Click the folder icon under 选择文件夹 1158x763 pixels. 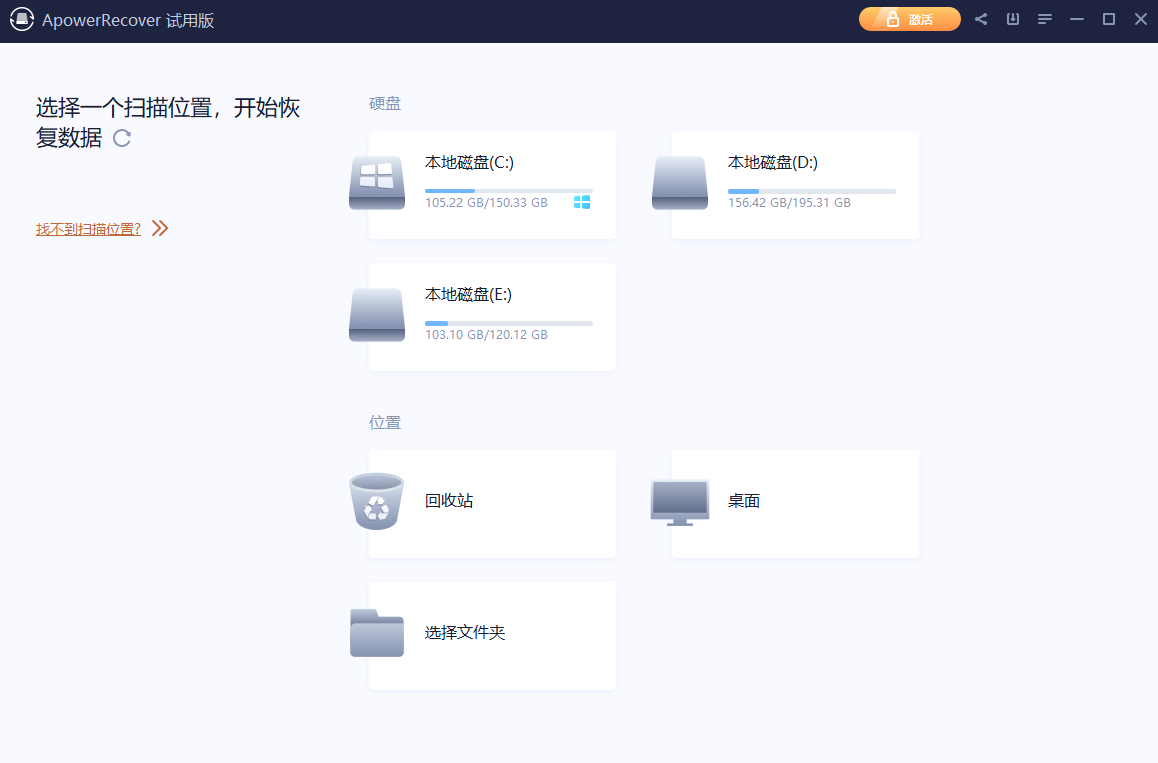tap(377, 633)
